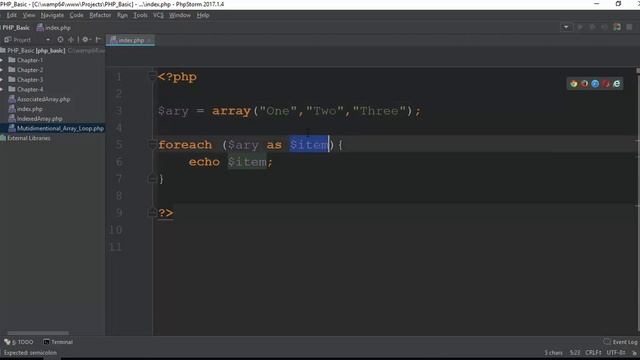Click 'Expected: semicolon' status message
640x360 pixels.
[31, 353]
